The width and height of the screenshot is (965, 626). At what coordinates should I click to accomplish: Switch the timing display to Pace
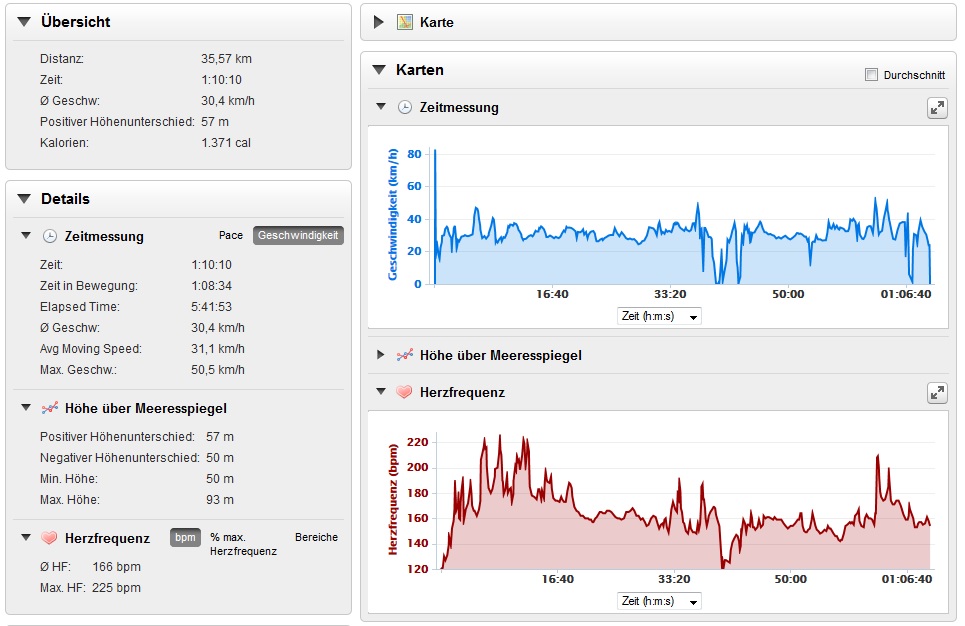231,236
